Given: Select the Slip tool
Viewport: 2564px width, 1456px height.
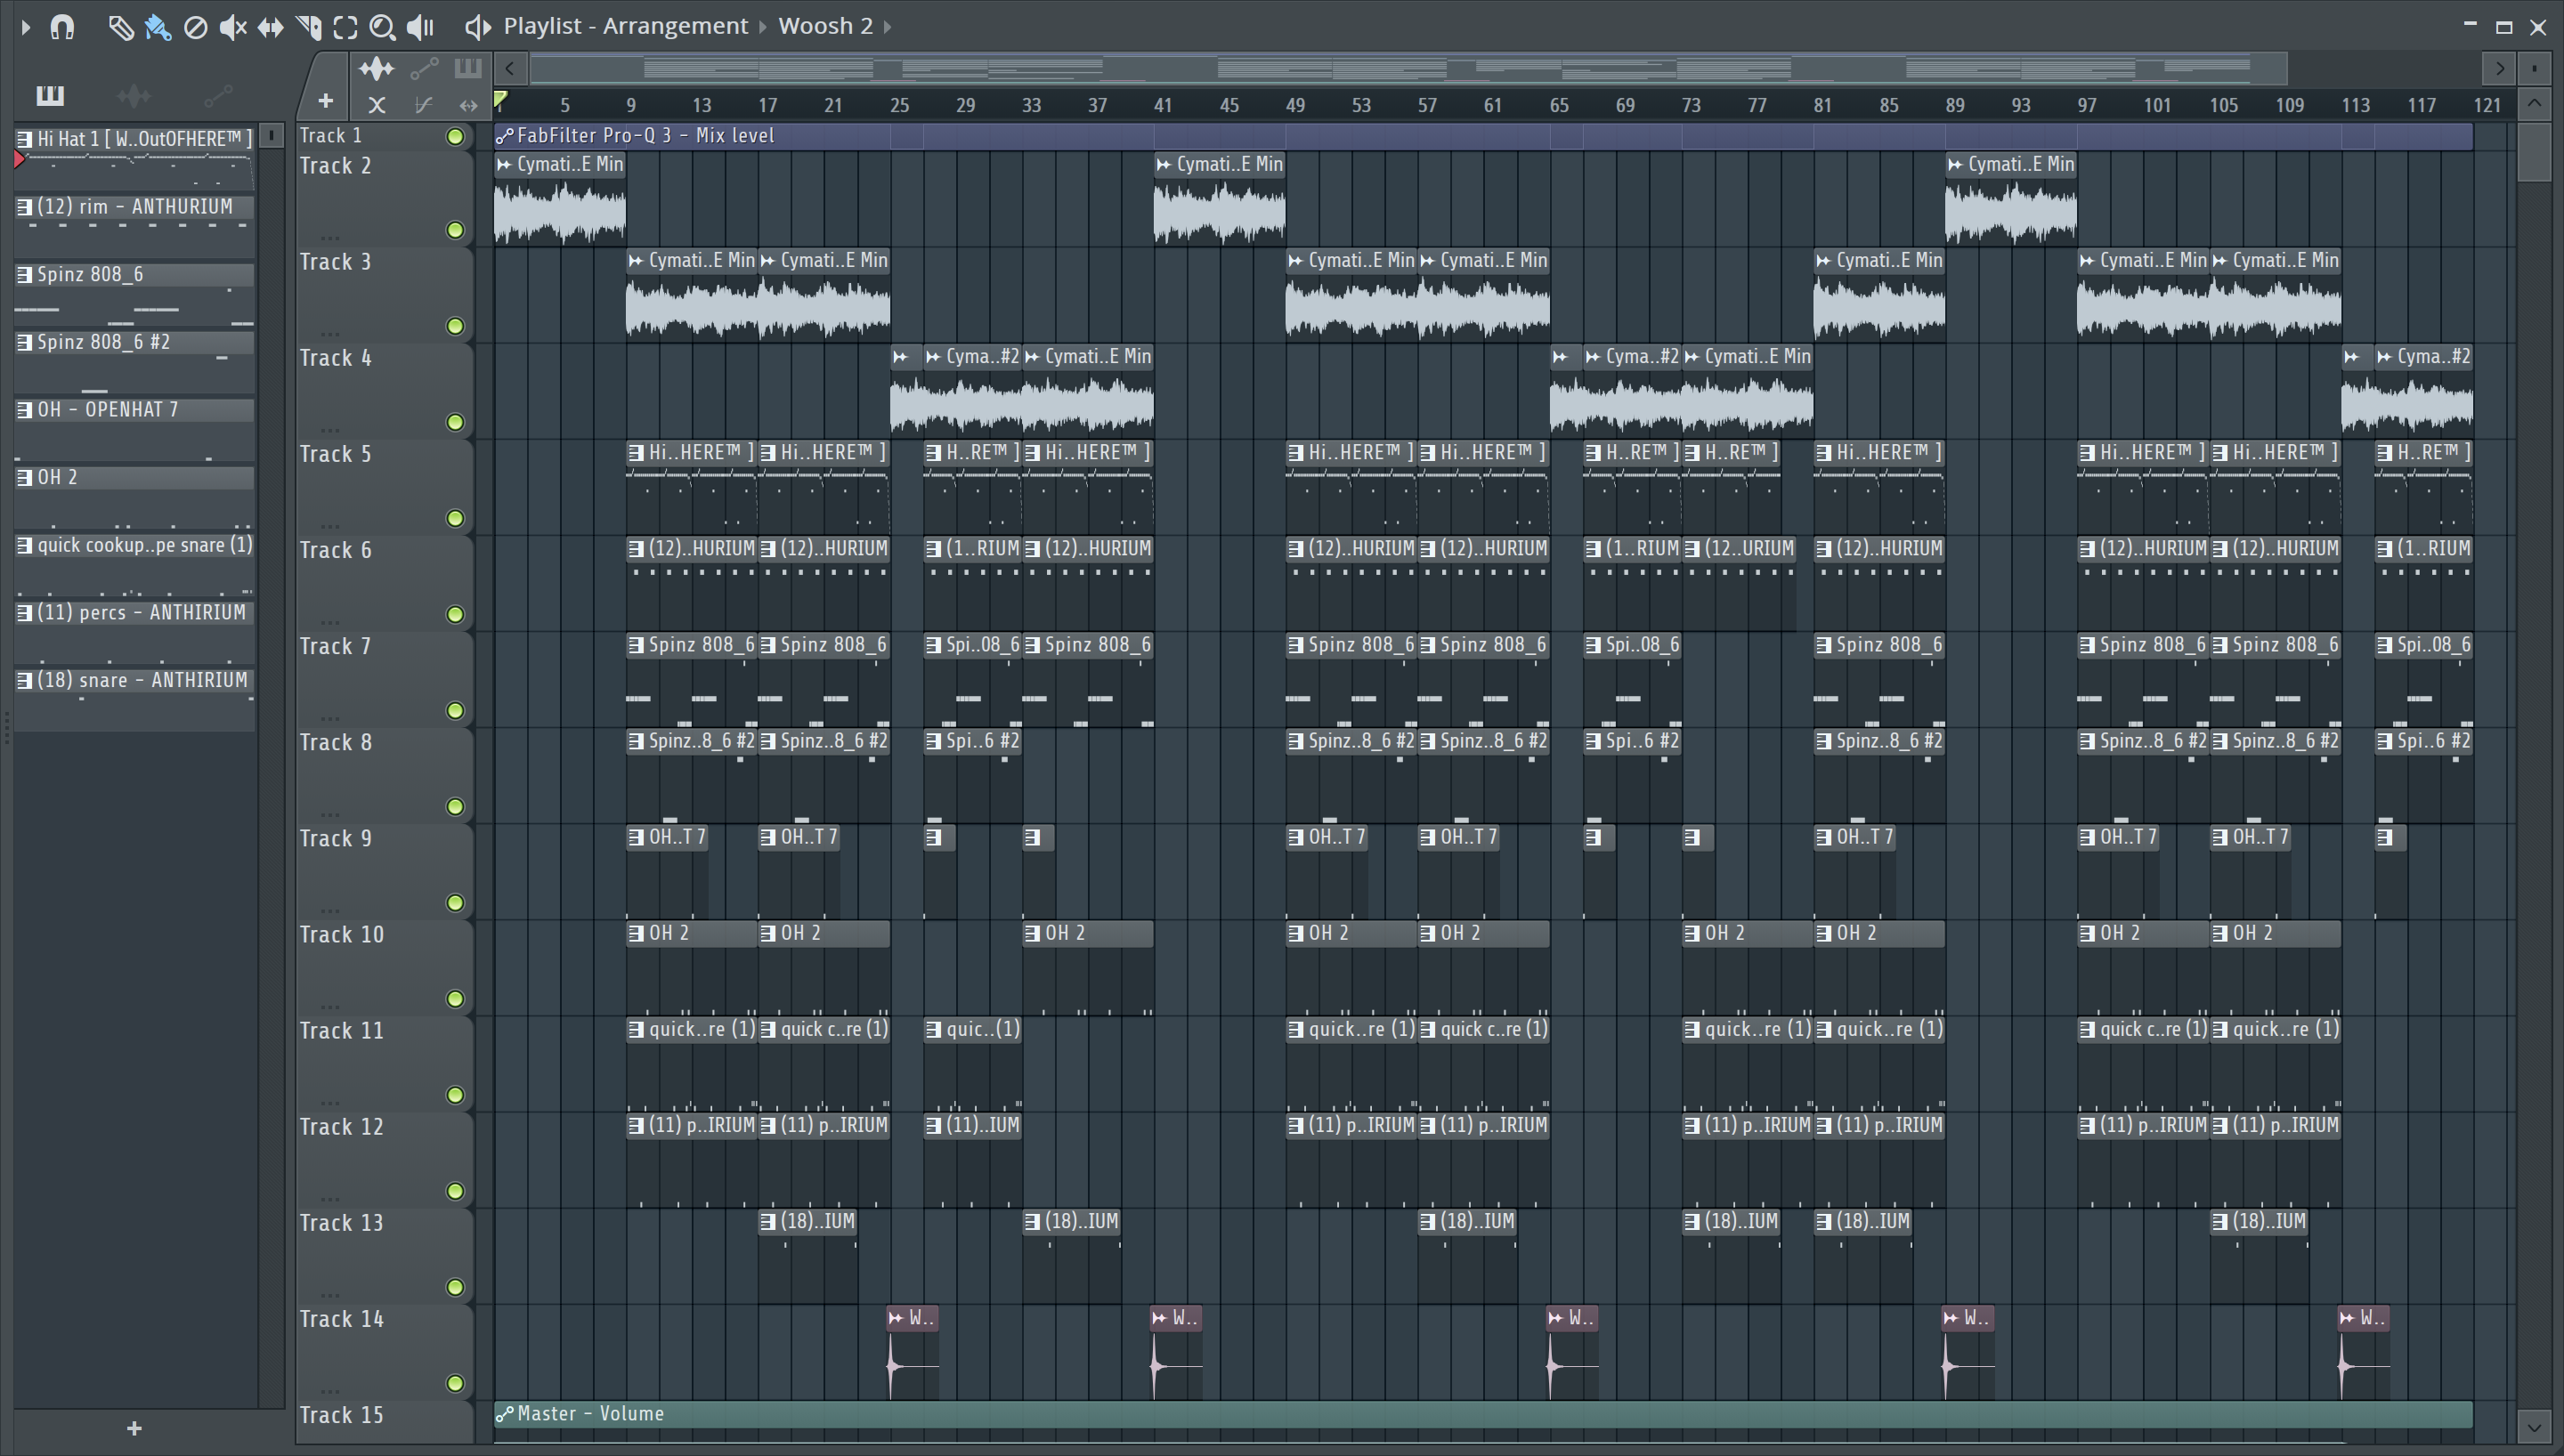Looking at the screenshot, I should point(270,27).
